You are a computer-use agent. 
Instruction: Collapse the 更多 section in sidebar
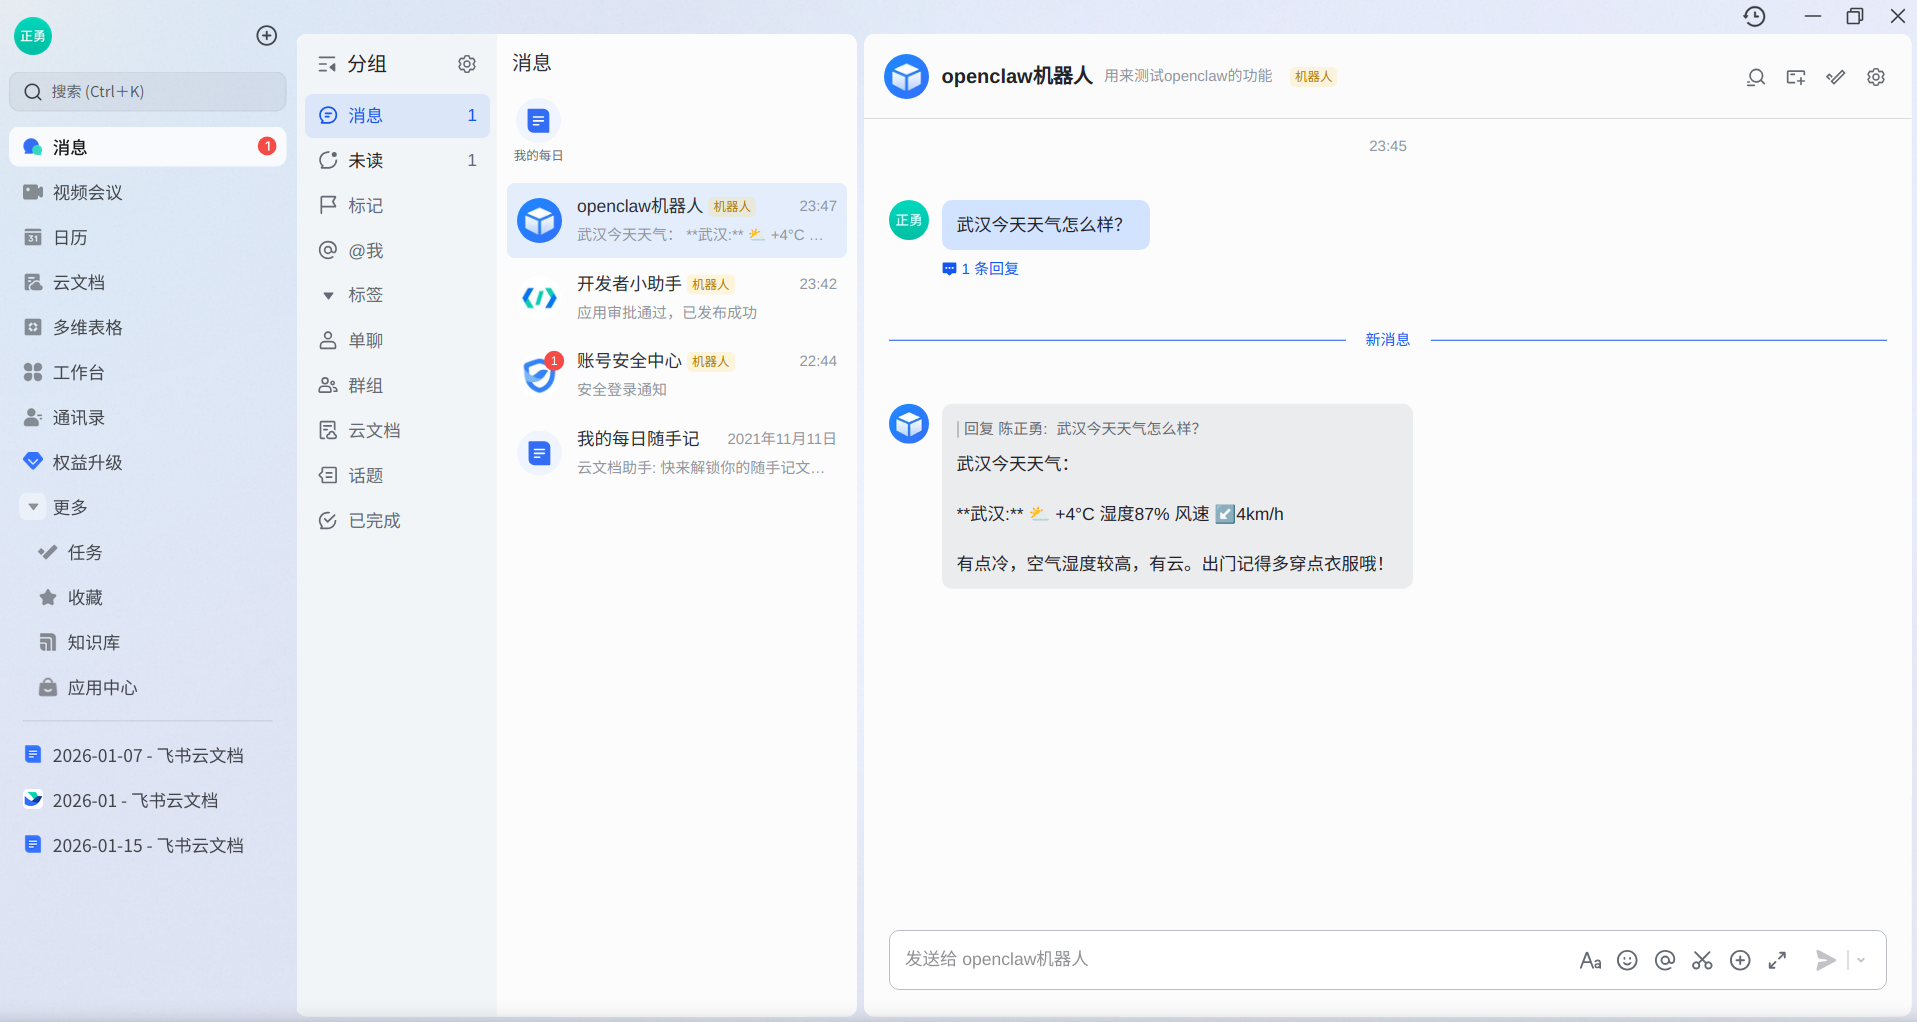pyautogui.click(x=33, y=506)
